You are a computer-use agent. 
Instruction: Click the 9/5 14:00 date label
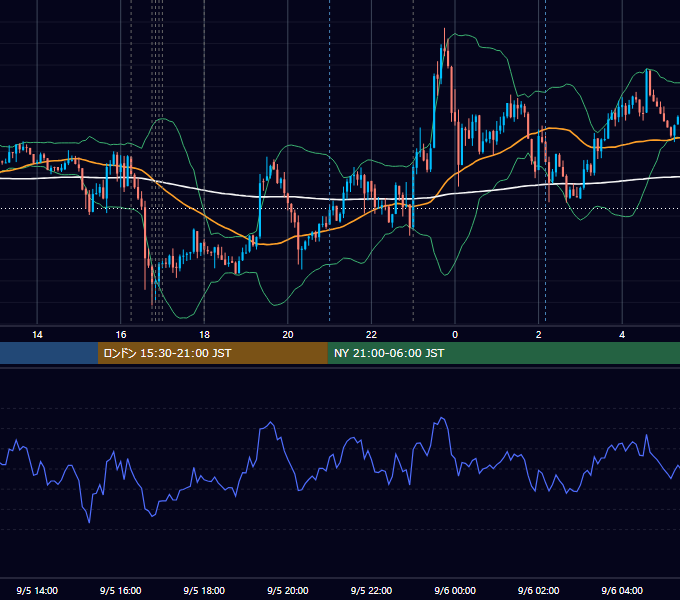37,590
